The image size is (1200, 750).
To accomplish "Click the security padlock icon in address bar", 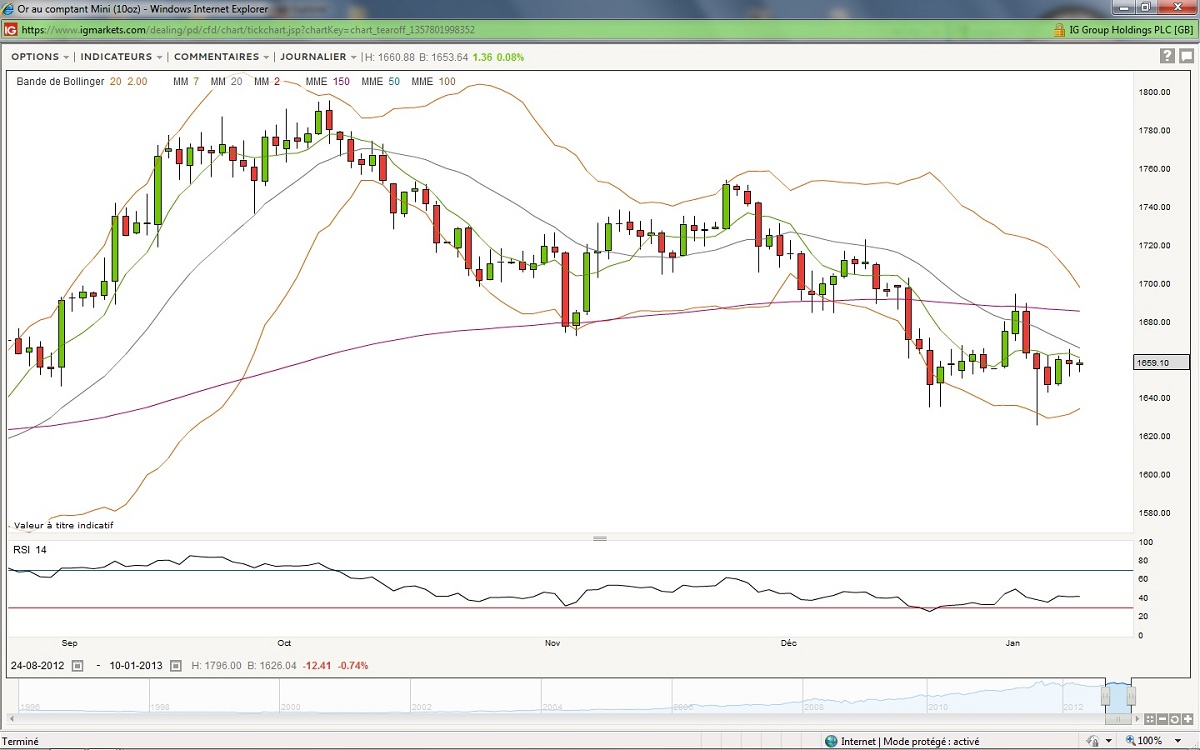I will (1059, 31).
